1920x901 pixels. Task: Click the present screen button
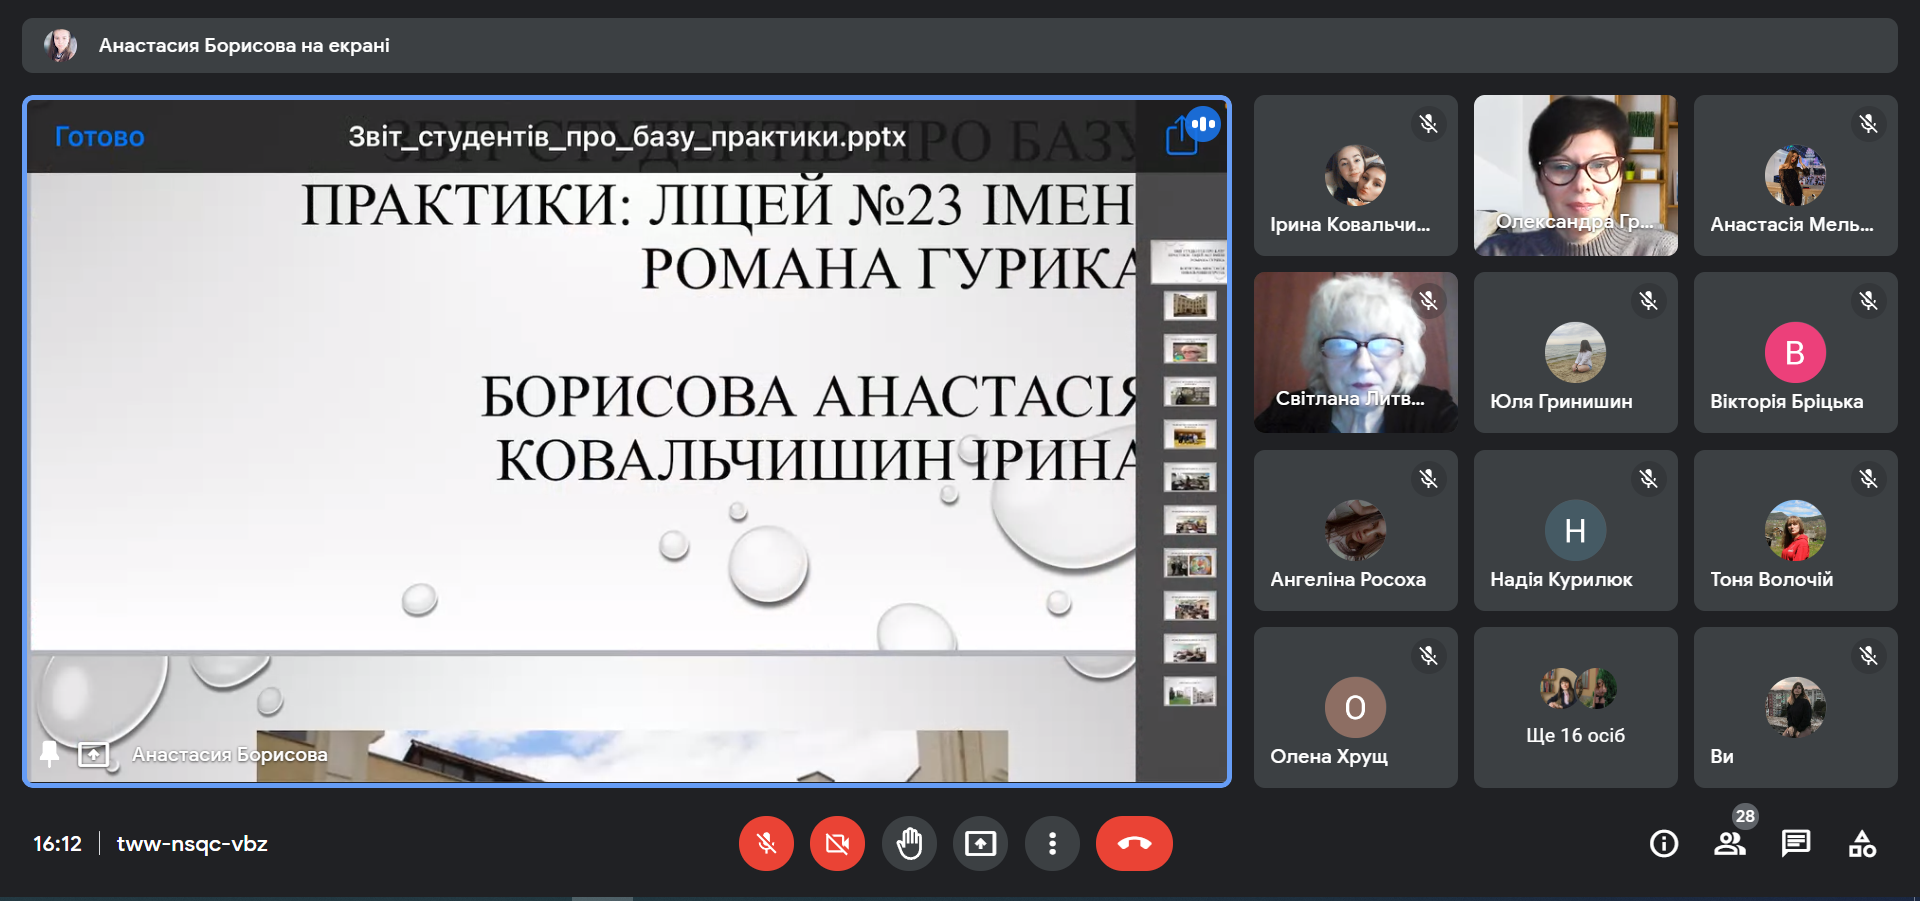[980, 844]
